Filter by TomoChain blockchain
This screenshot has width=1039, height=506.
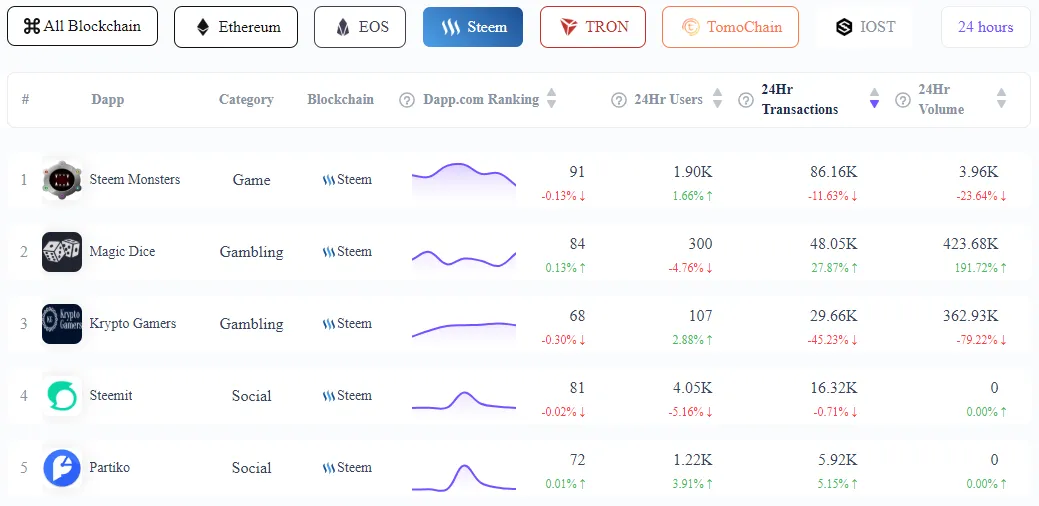click(x=730, y=27)
